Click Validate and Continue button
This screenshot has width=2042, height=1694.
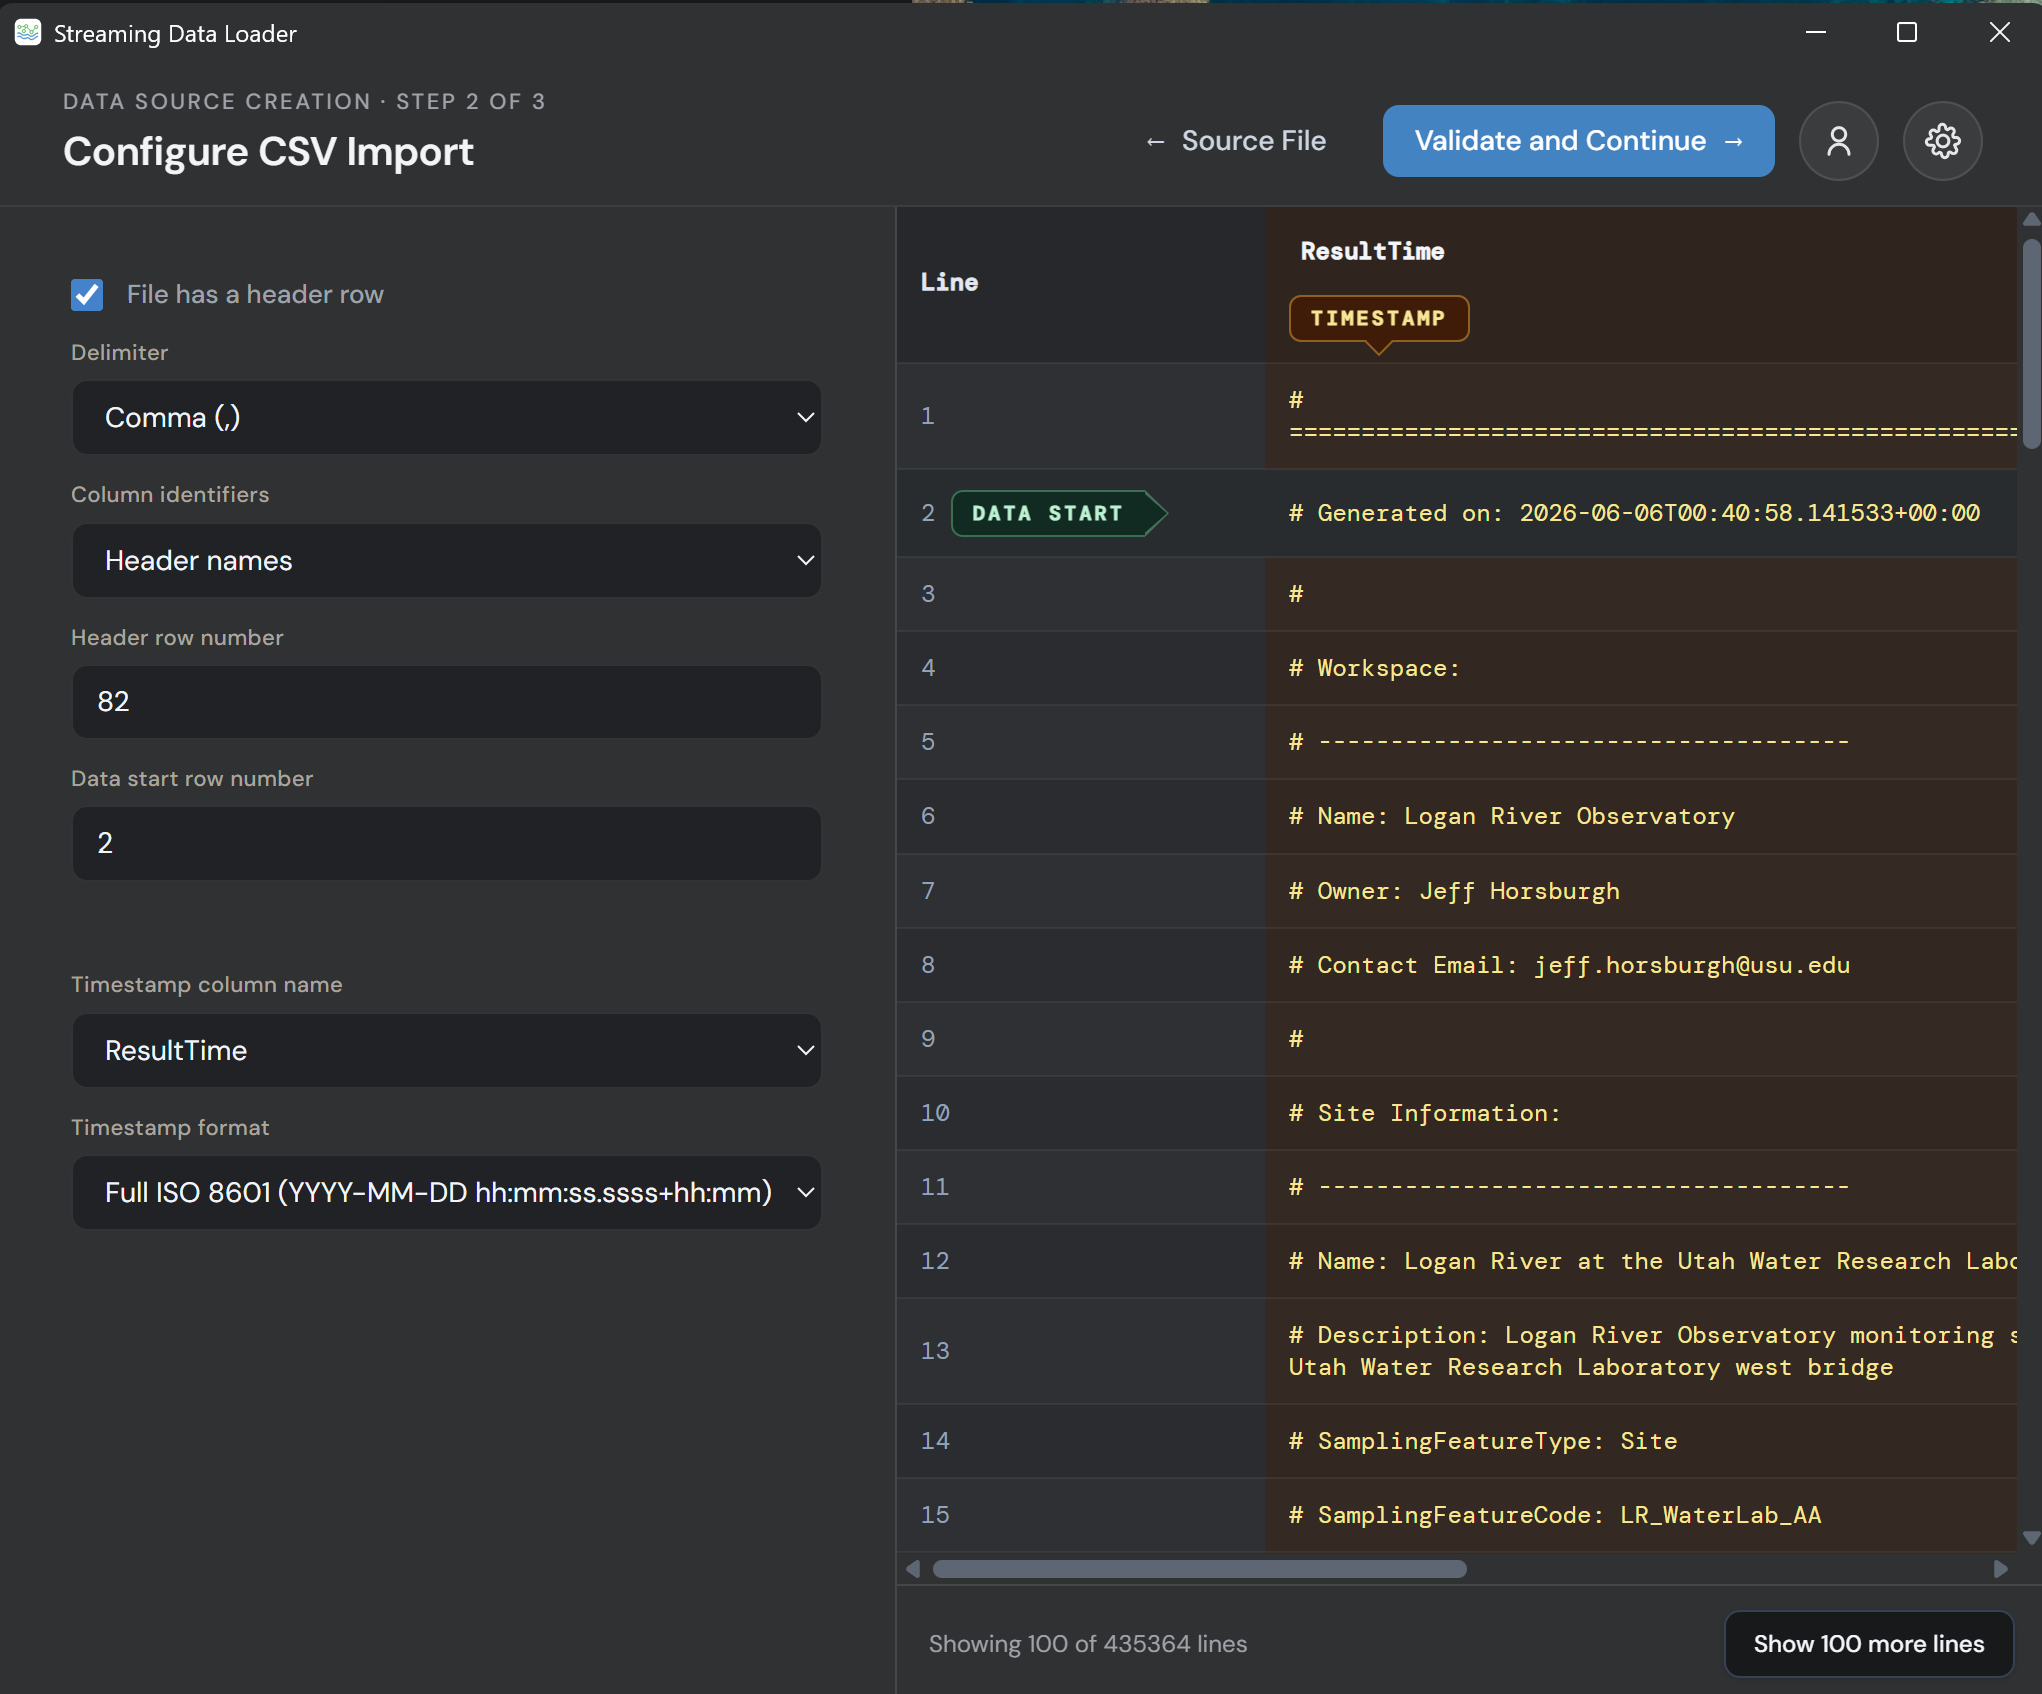click(1578, 141)
